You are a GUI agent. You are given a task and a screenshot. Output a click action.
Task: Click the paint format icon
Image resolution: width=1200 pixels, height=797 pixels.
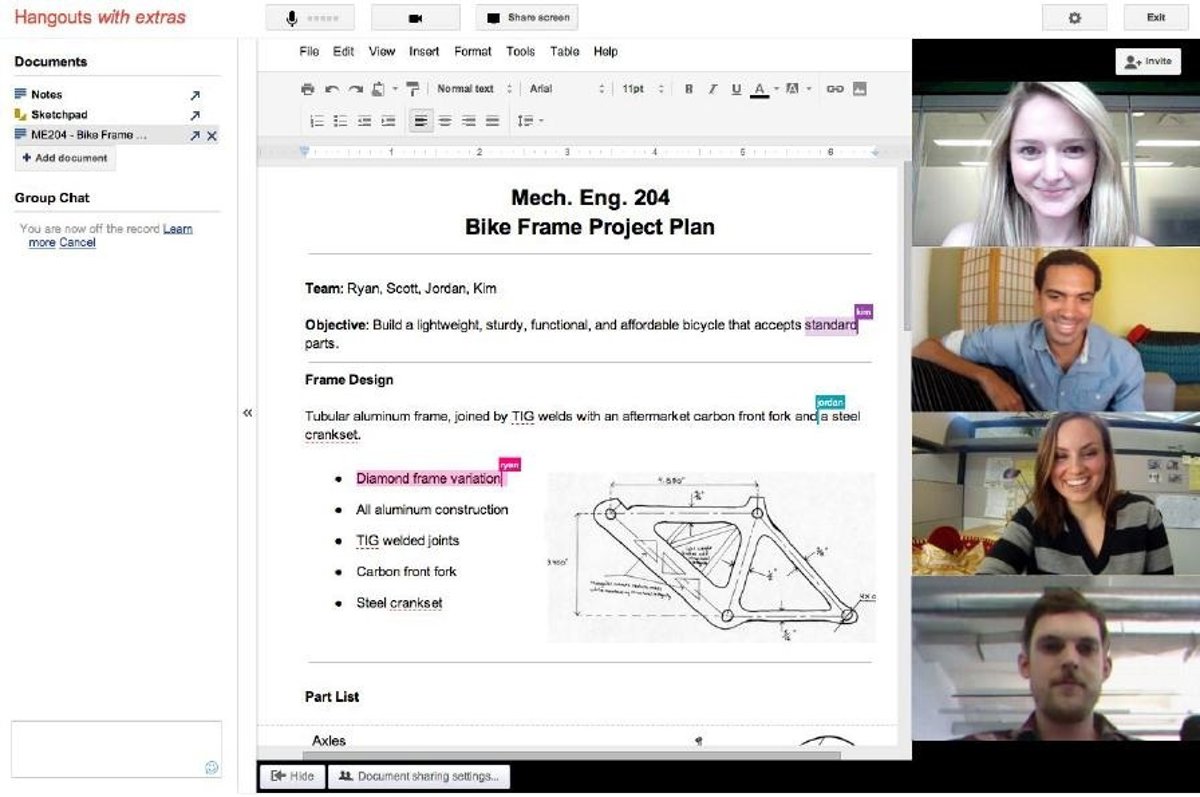(x=413, y=89)
